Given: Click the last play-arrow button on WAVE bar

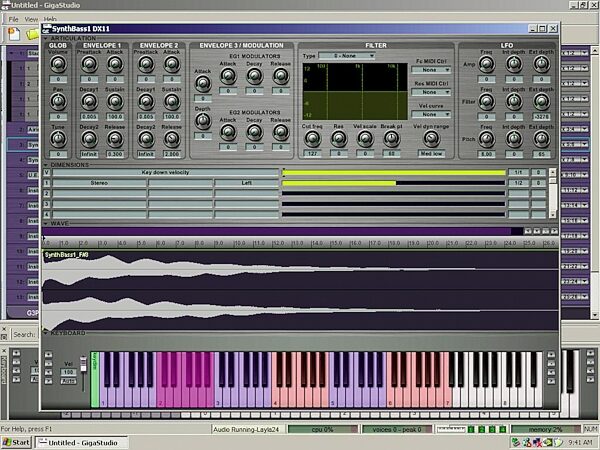Looking at the screenshot, I should pyautogui.click(x=554, y=231).
